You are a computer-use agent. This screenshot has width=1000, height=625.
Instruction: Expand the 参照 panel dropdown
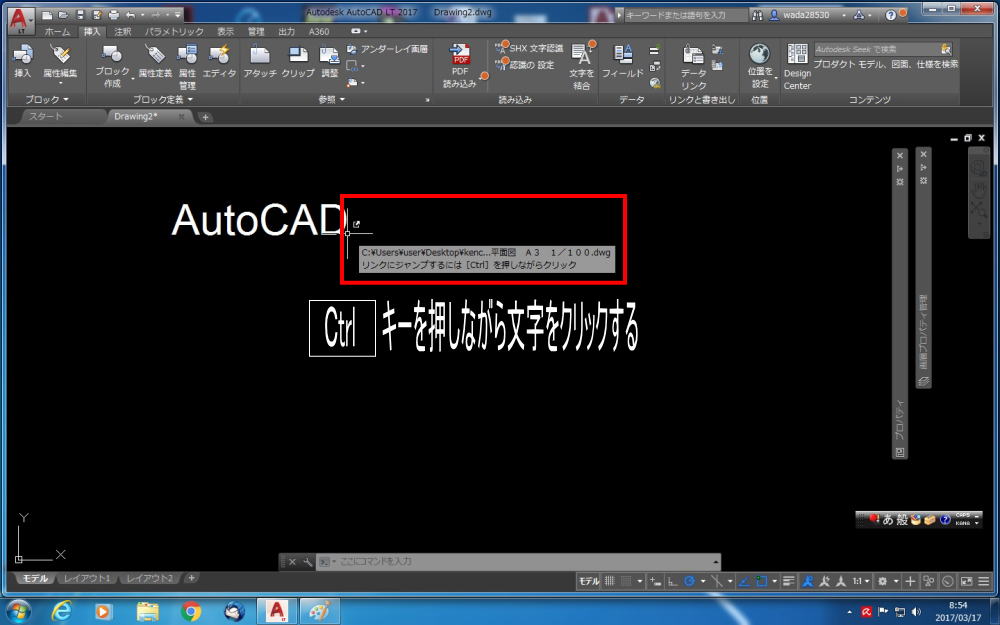(332, 99)
